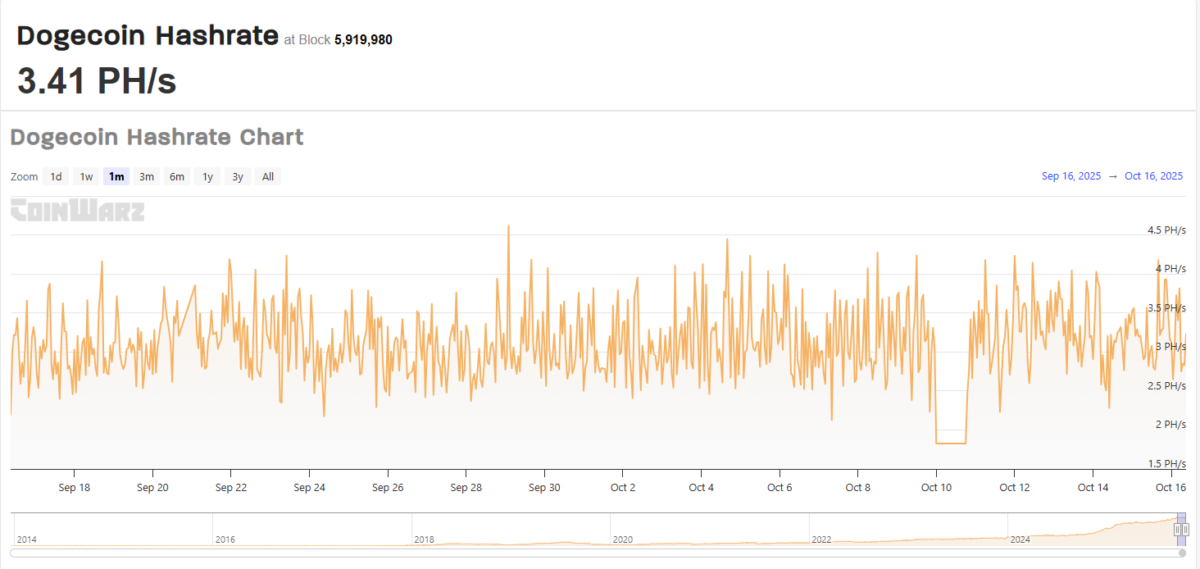Click the 2024 label in navigator

pos(1020,539)
